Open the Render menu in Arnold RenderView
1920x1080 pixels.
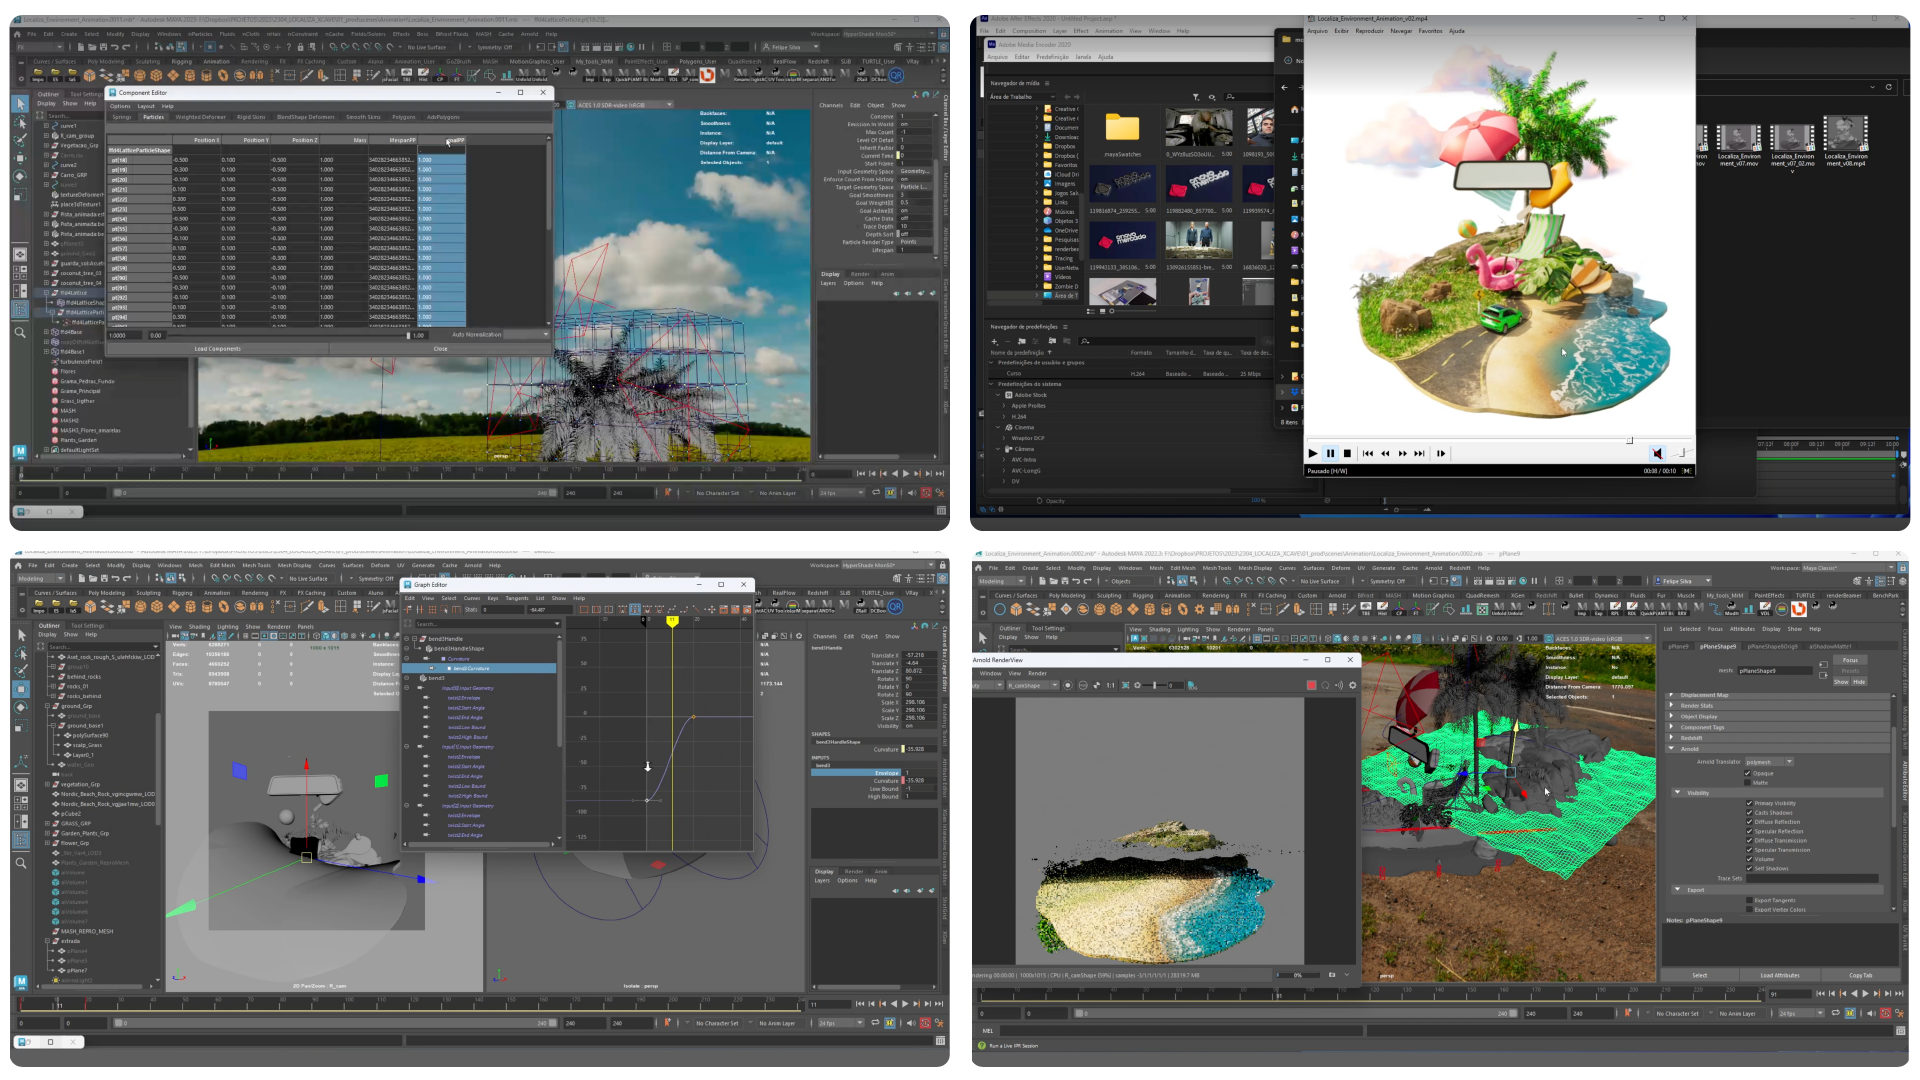point(1037,673)
